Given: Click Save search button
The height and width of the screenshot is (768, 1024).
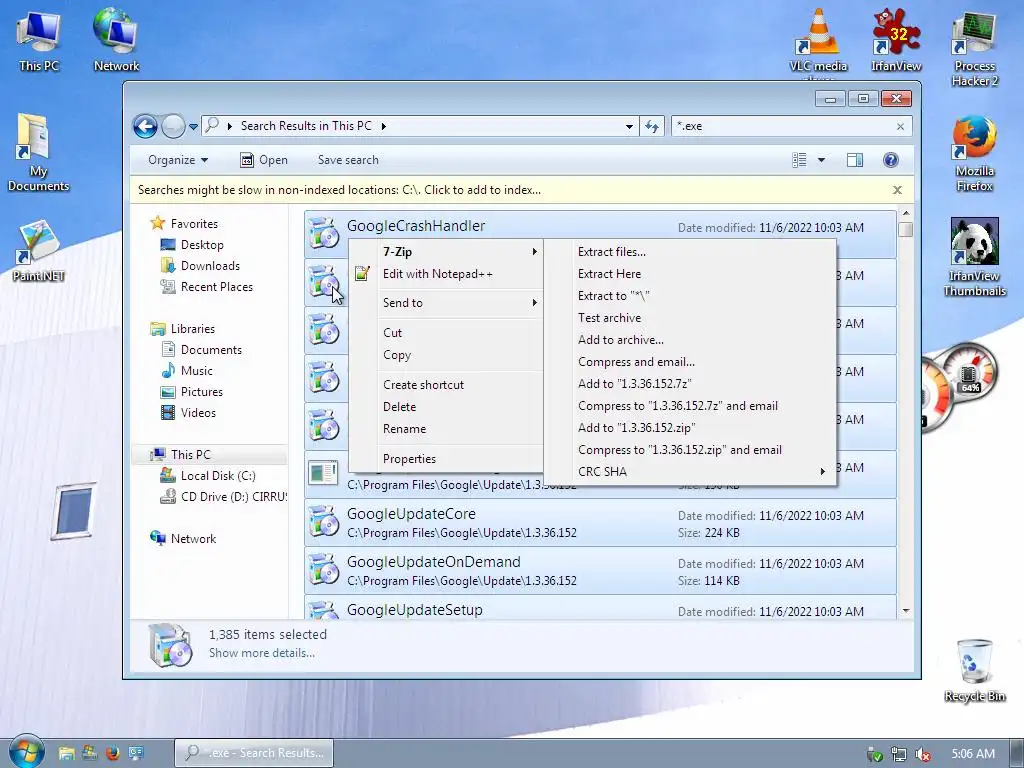Looking at the screenshot, I should 348,160.
